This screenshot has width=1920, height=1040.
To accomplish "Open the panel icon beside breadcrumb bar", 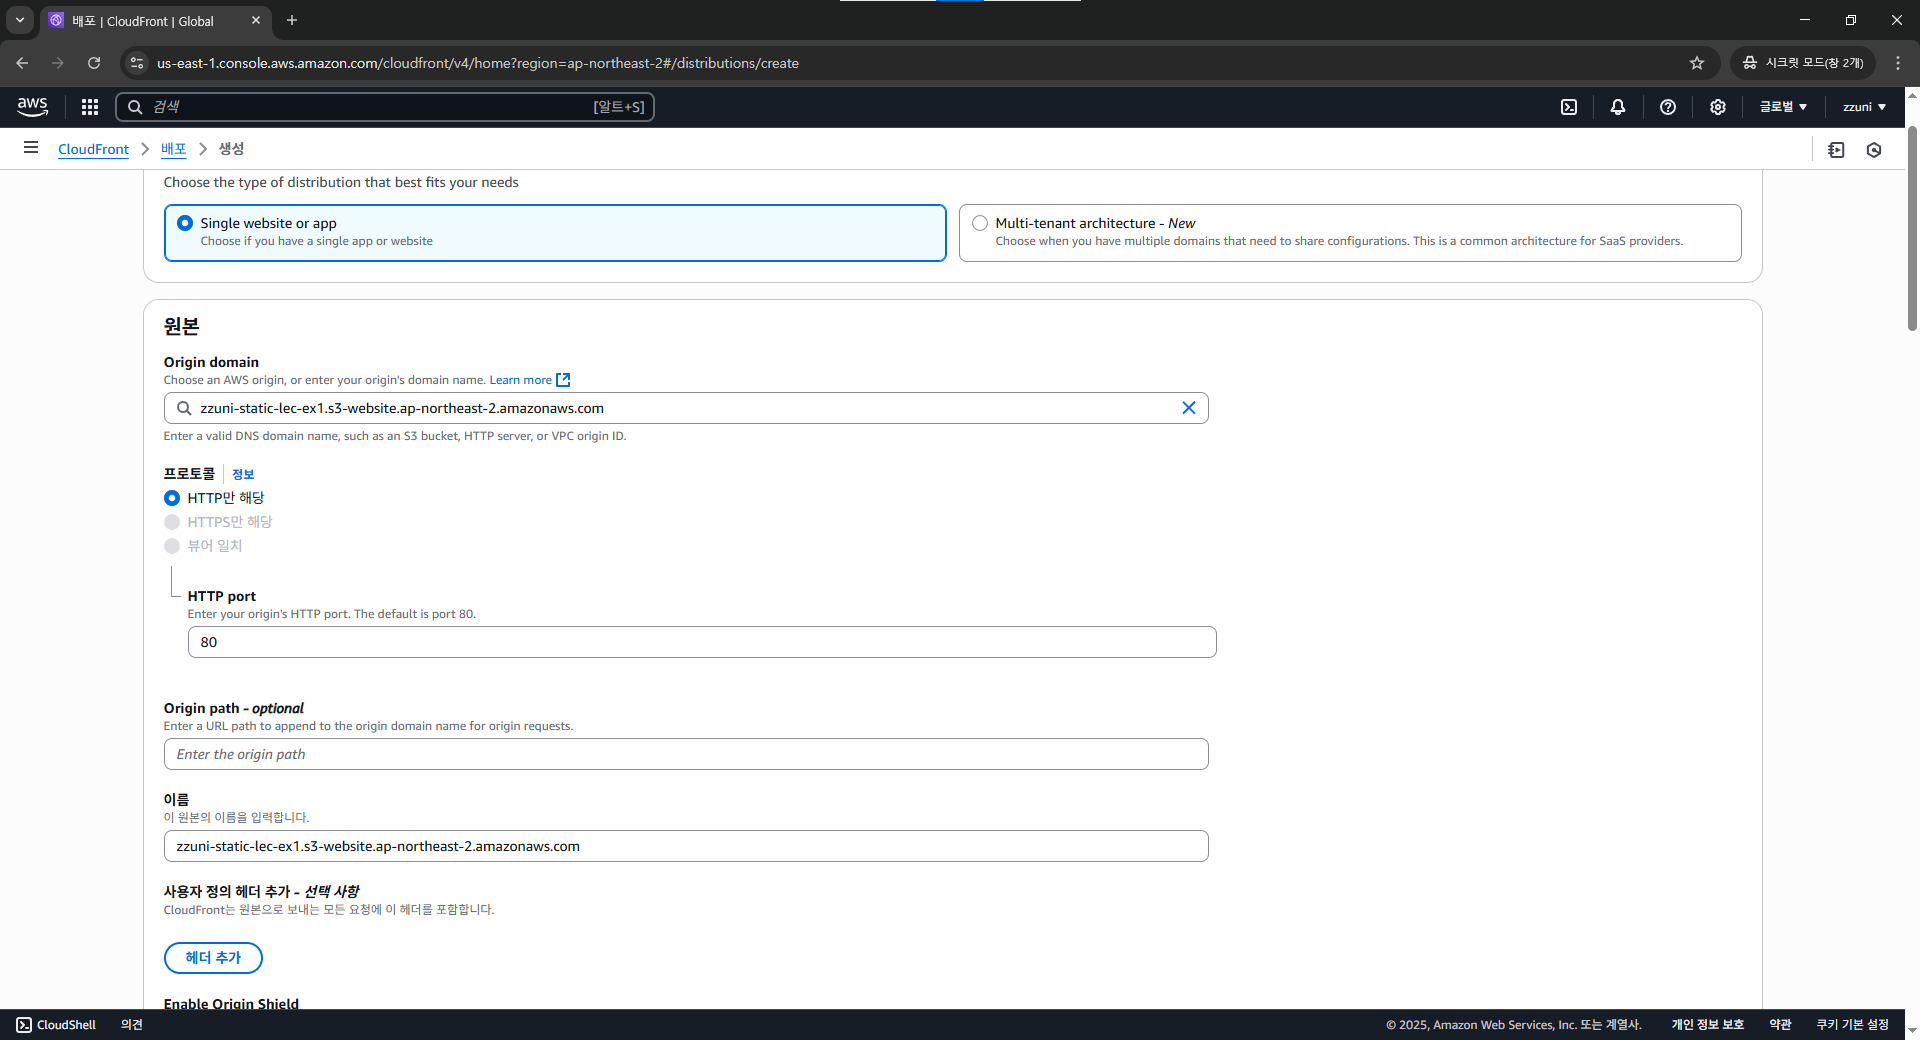I will (1836, 150).
